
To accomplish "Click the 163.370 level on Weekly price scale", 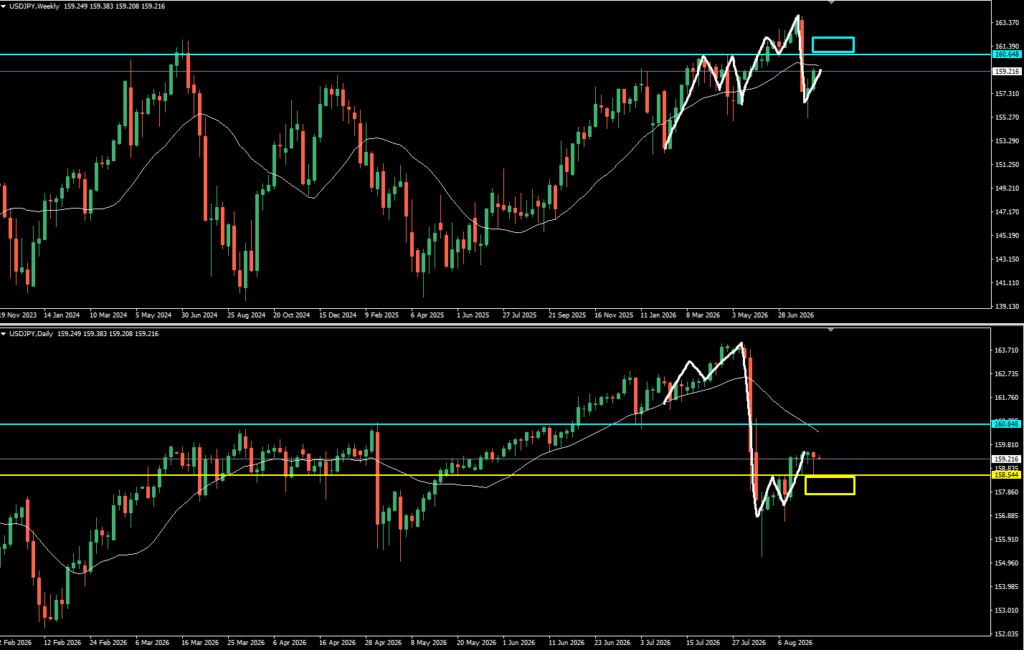I will pyautogui.click(x=1006, y=23).
